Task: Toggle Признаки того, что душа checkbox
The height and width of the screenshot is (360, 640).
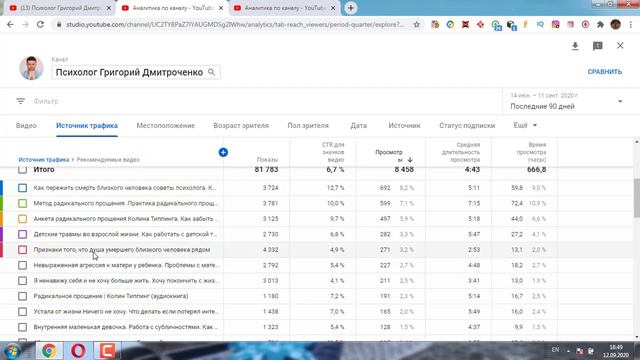Action: [x=22, y=249]
